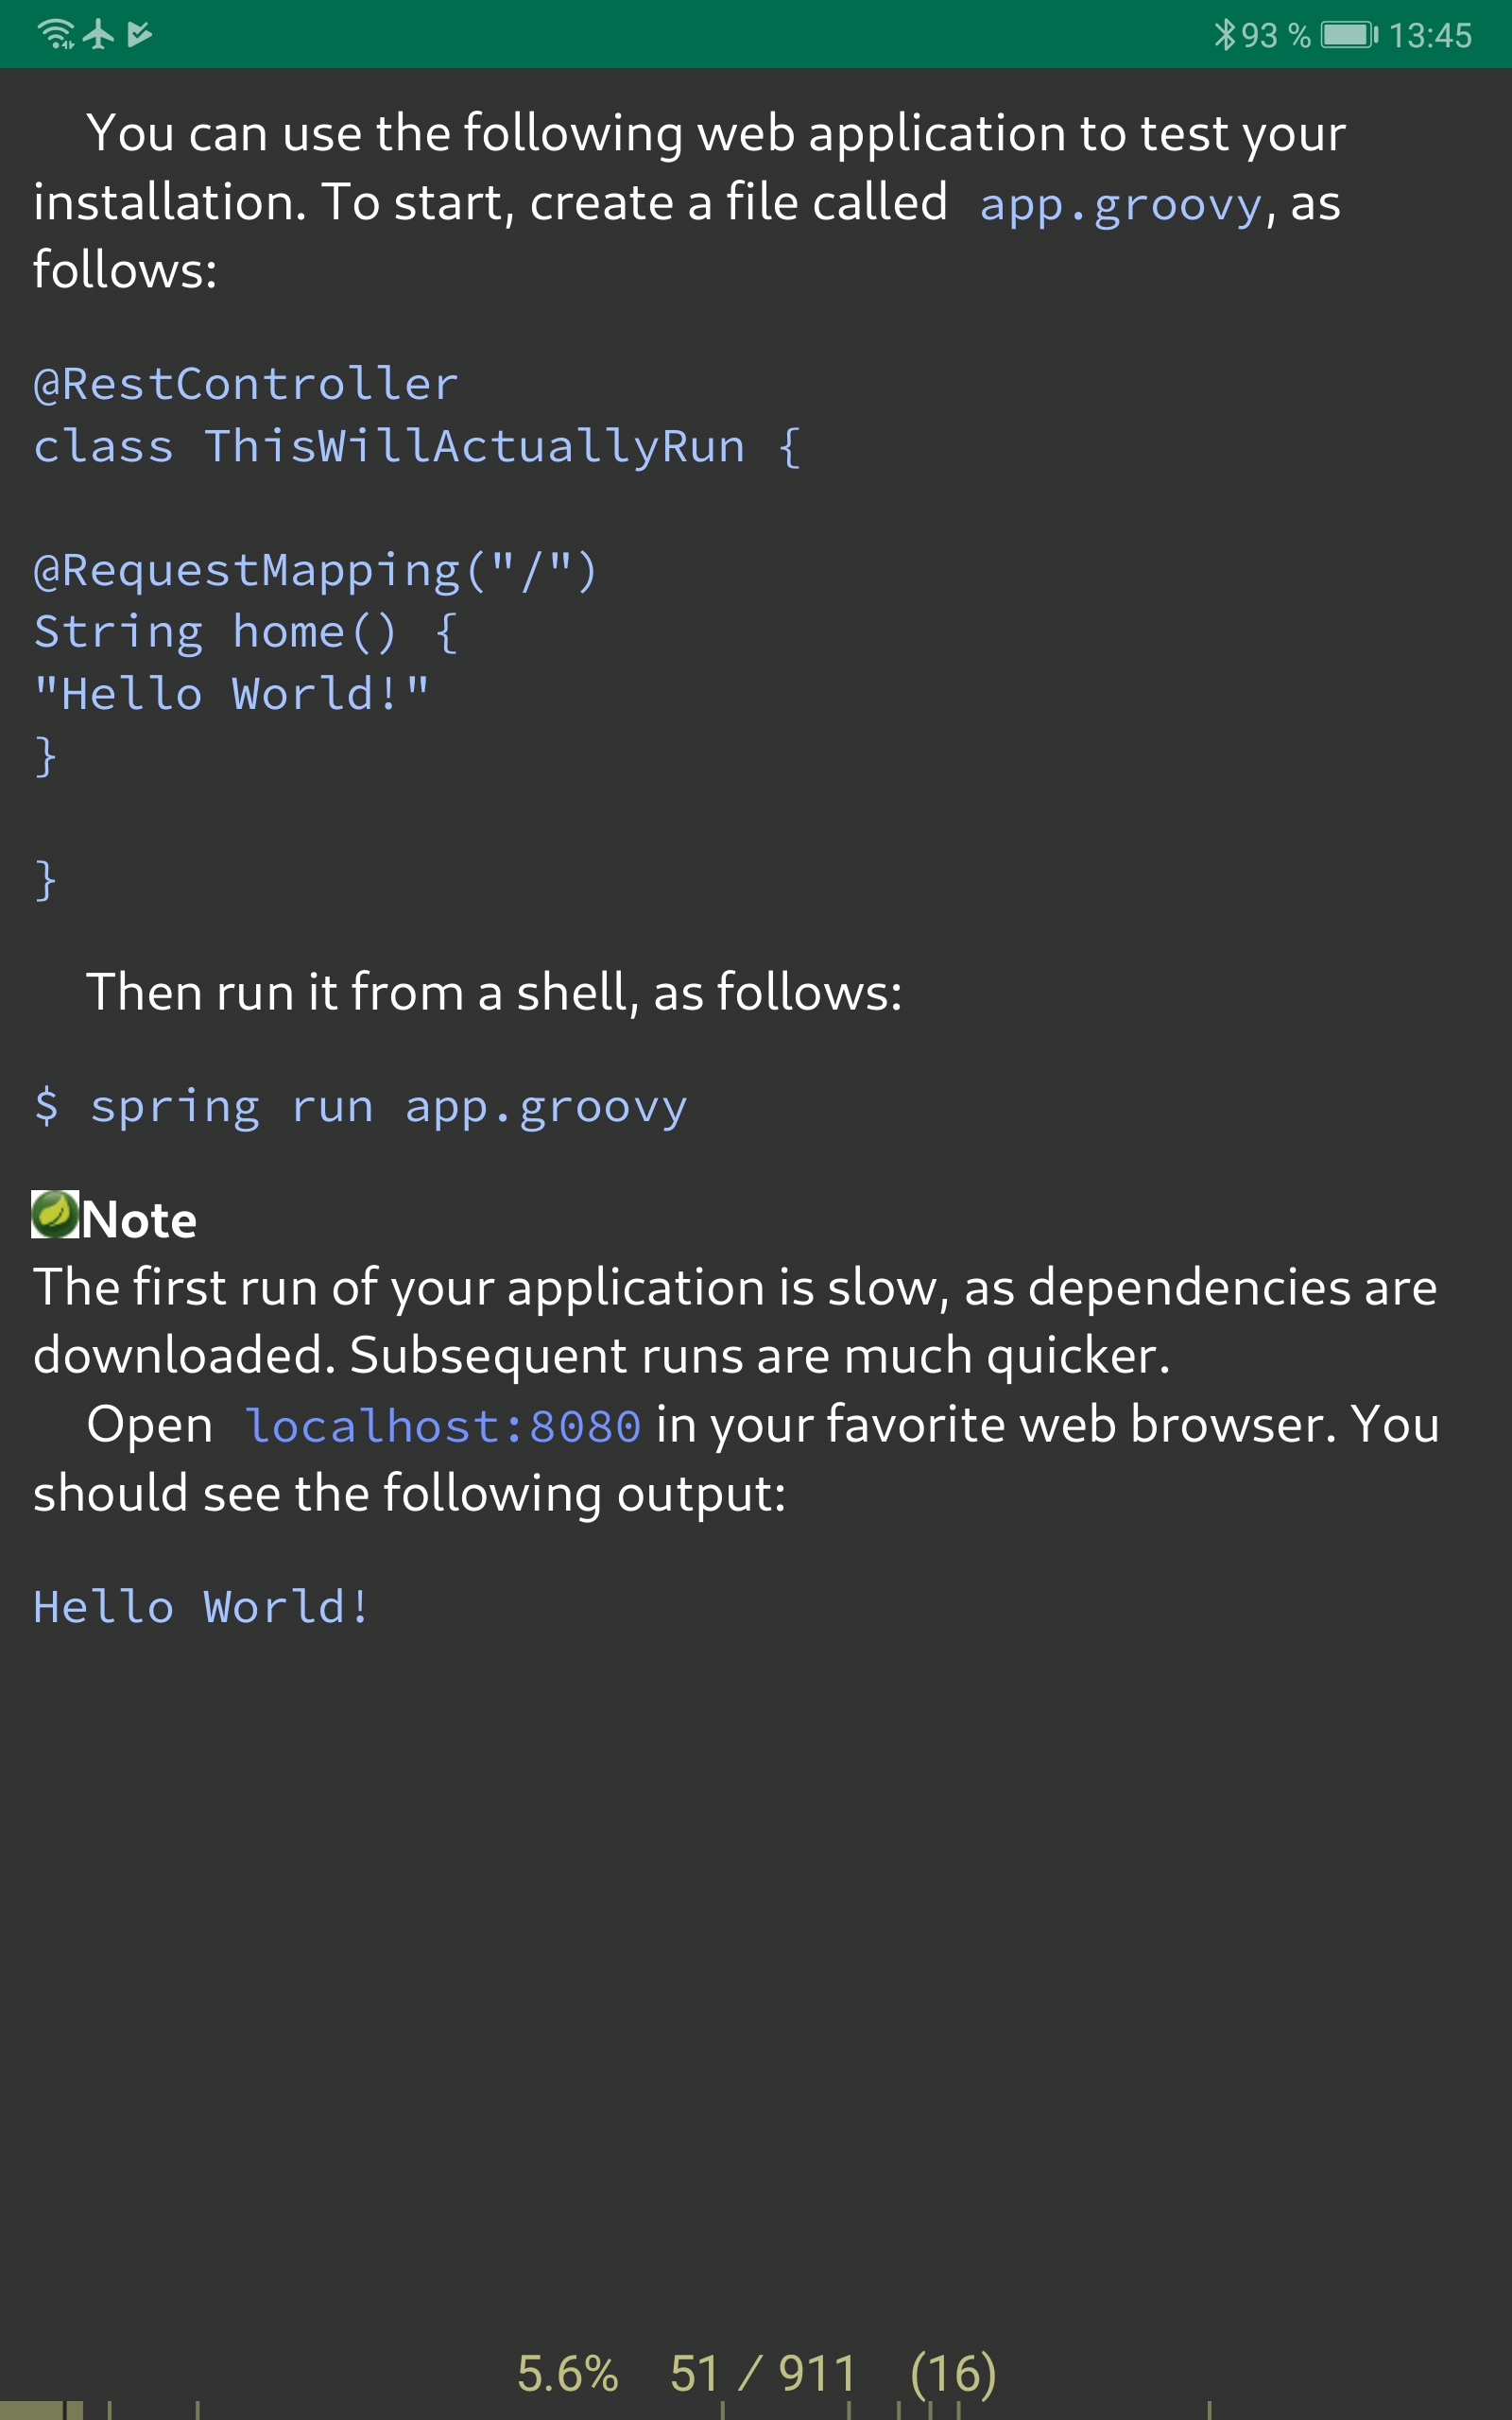Tap the center of the page
The image size is (1512, 2420).
756,1210
